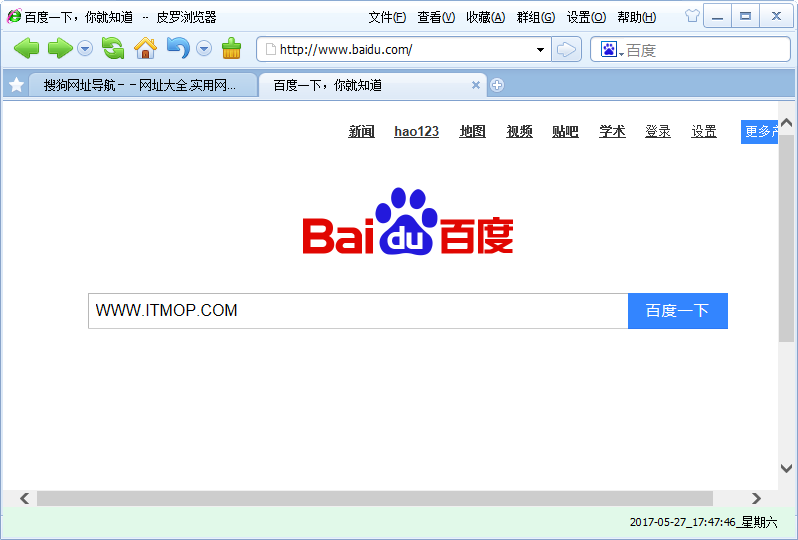
Task: Click the Baidu page 设置 link
Action: pyautogui.click(x=704, y=131)
